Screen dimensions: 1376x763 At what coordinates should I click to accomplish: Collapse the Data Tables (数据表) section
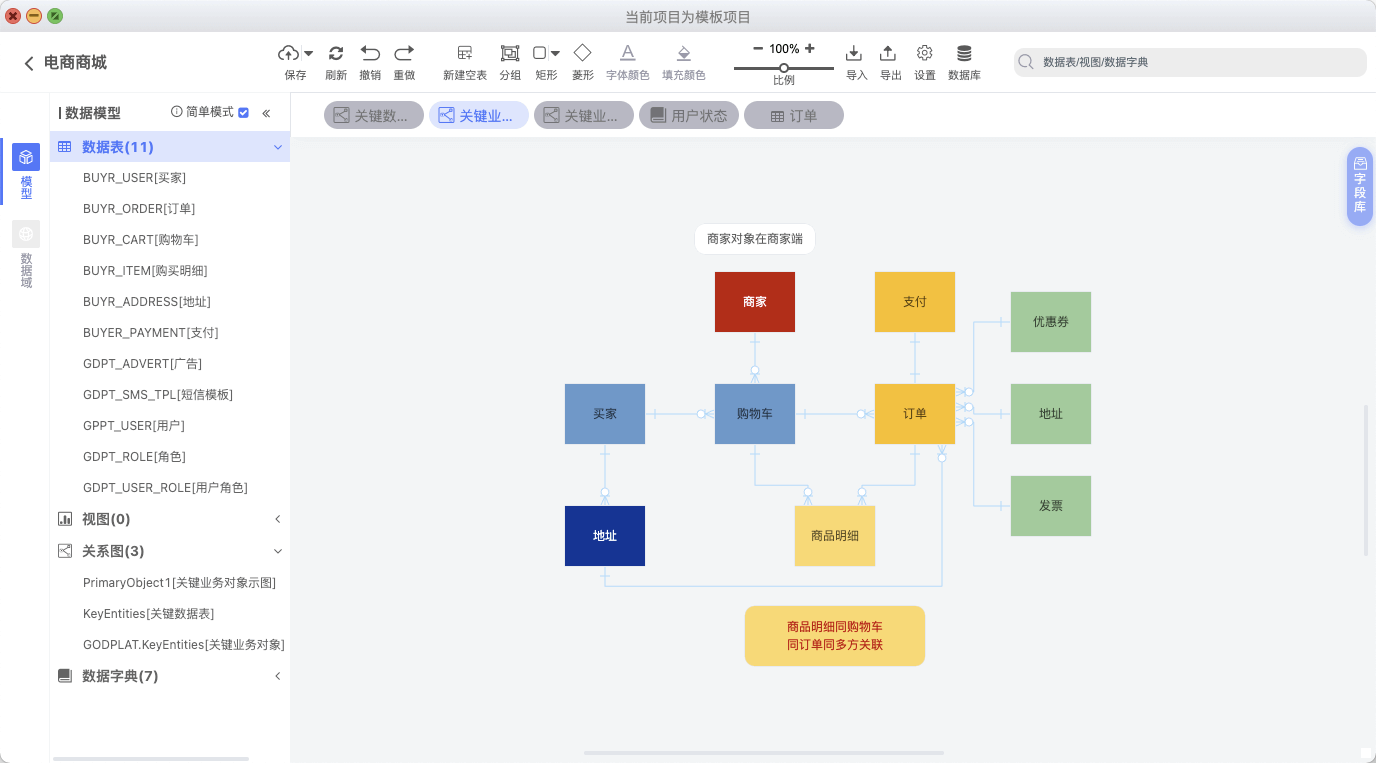click(x=278, y=147)
